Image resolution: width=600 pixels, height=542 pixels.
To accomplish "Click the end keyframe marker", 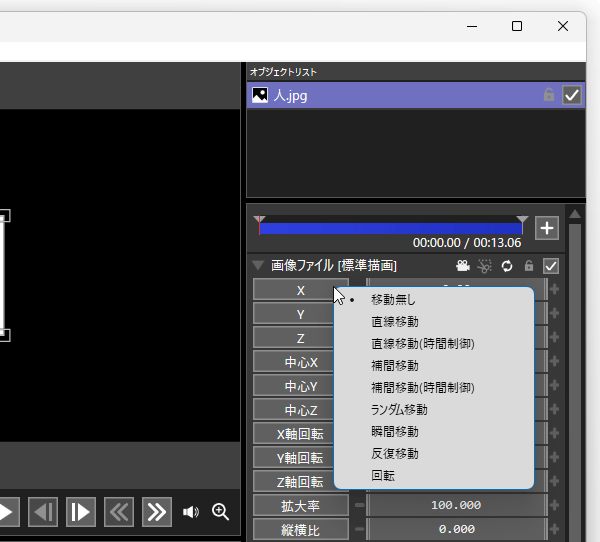I will pos(522,219).
